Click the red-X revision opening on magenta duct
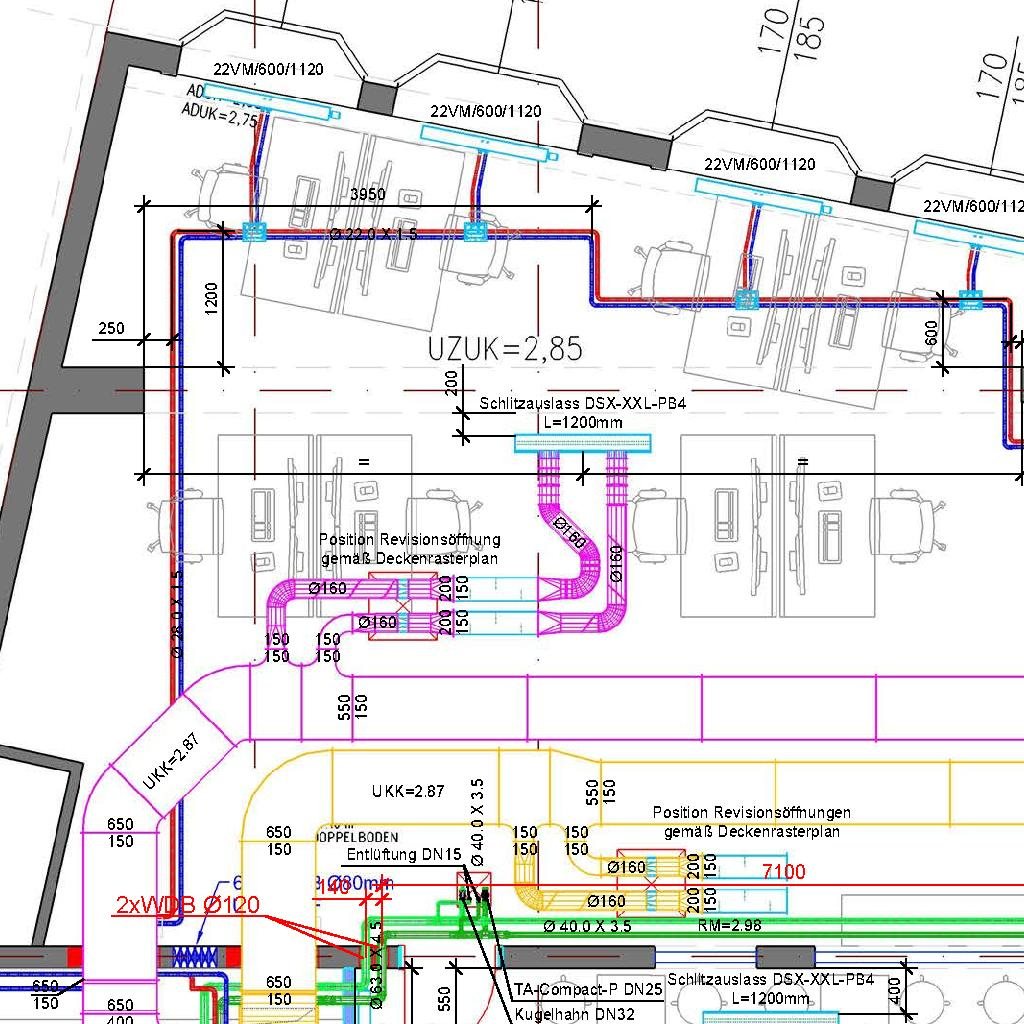 (x=402, y=606)
